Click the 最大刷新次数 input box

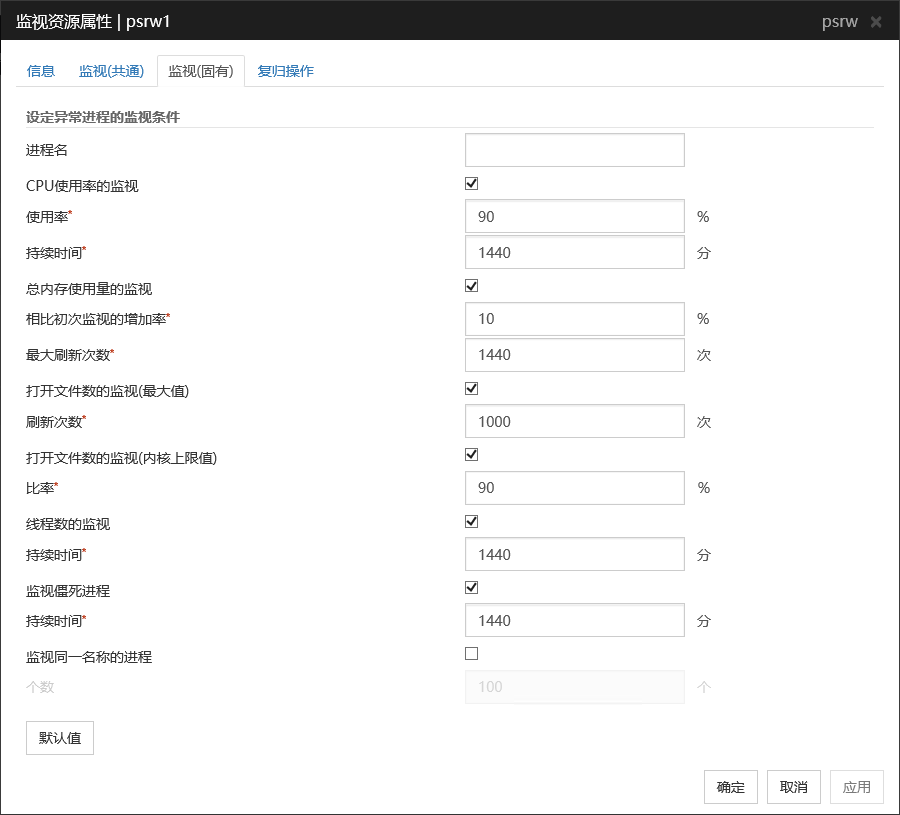coord(574,355)
